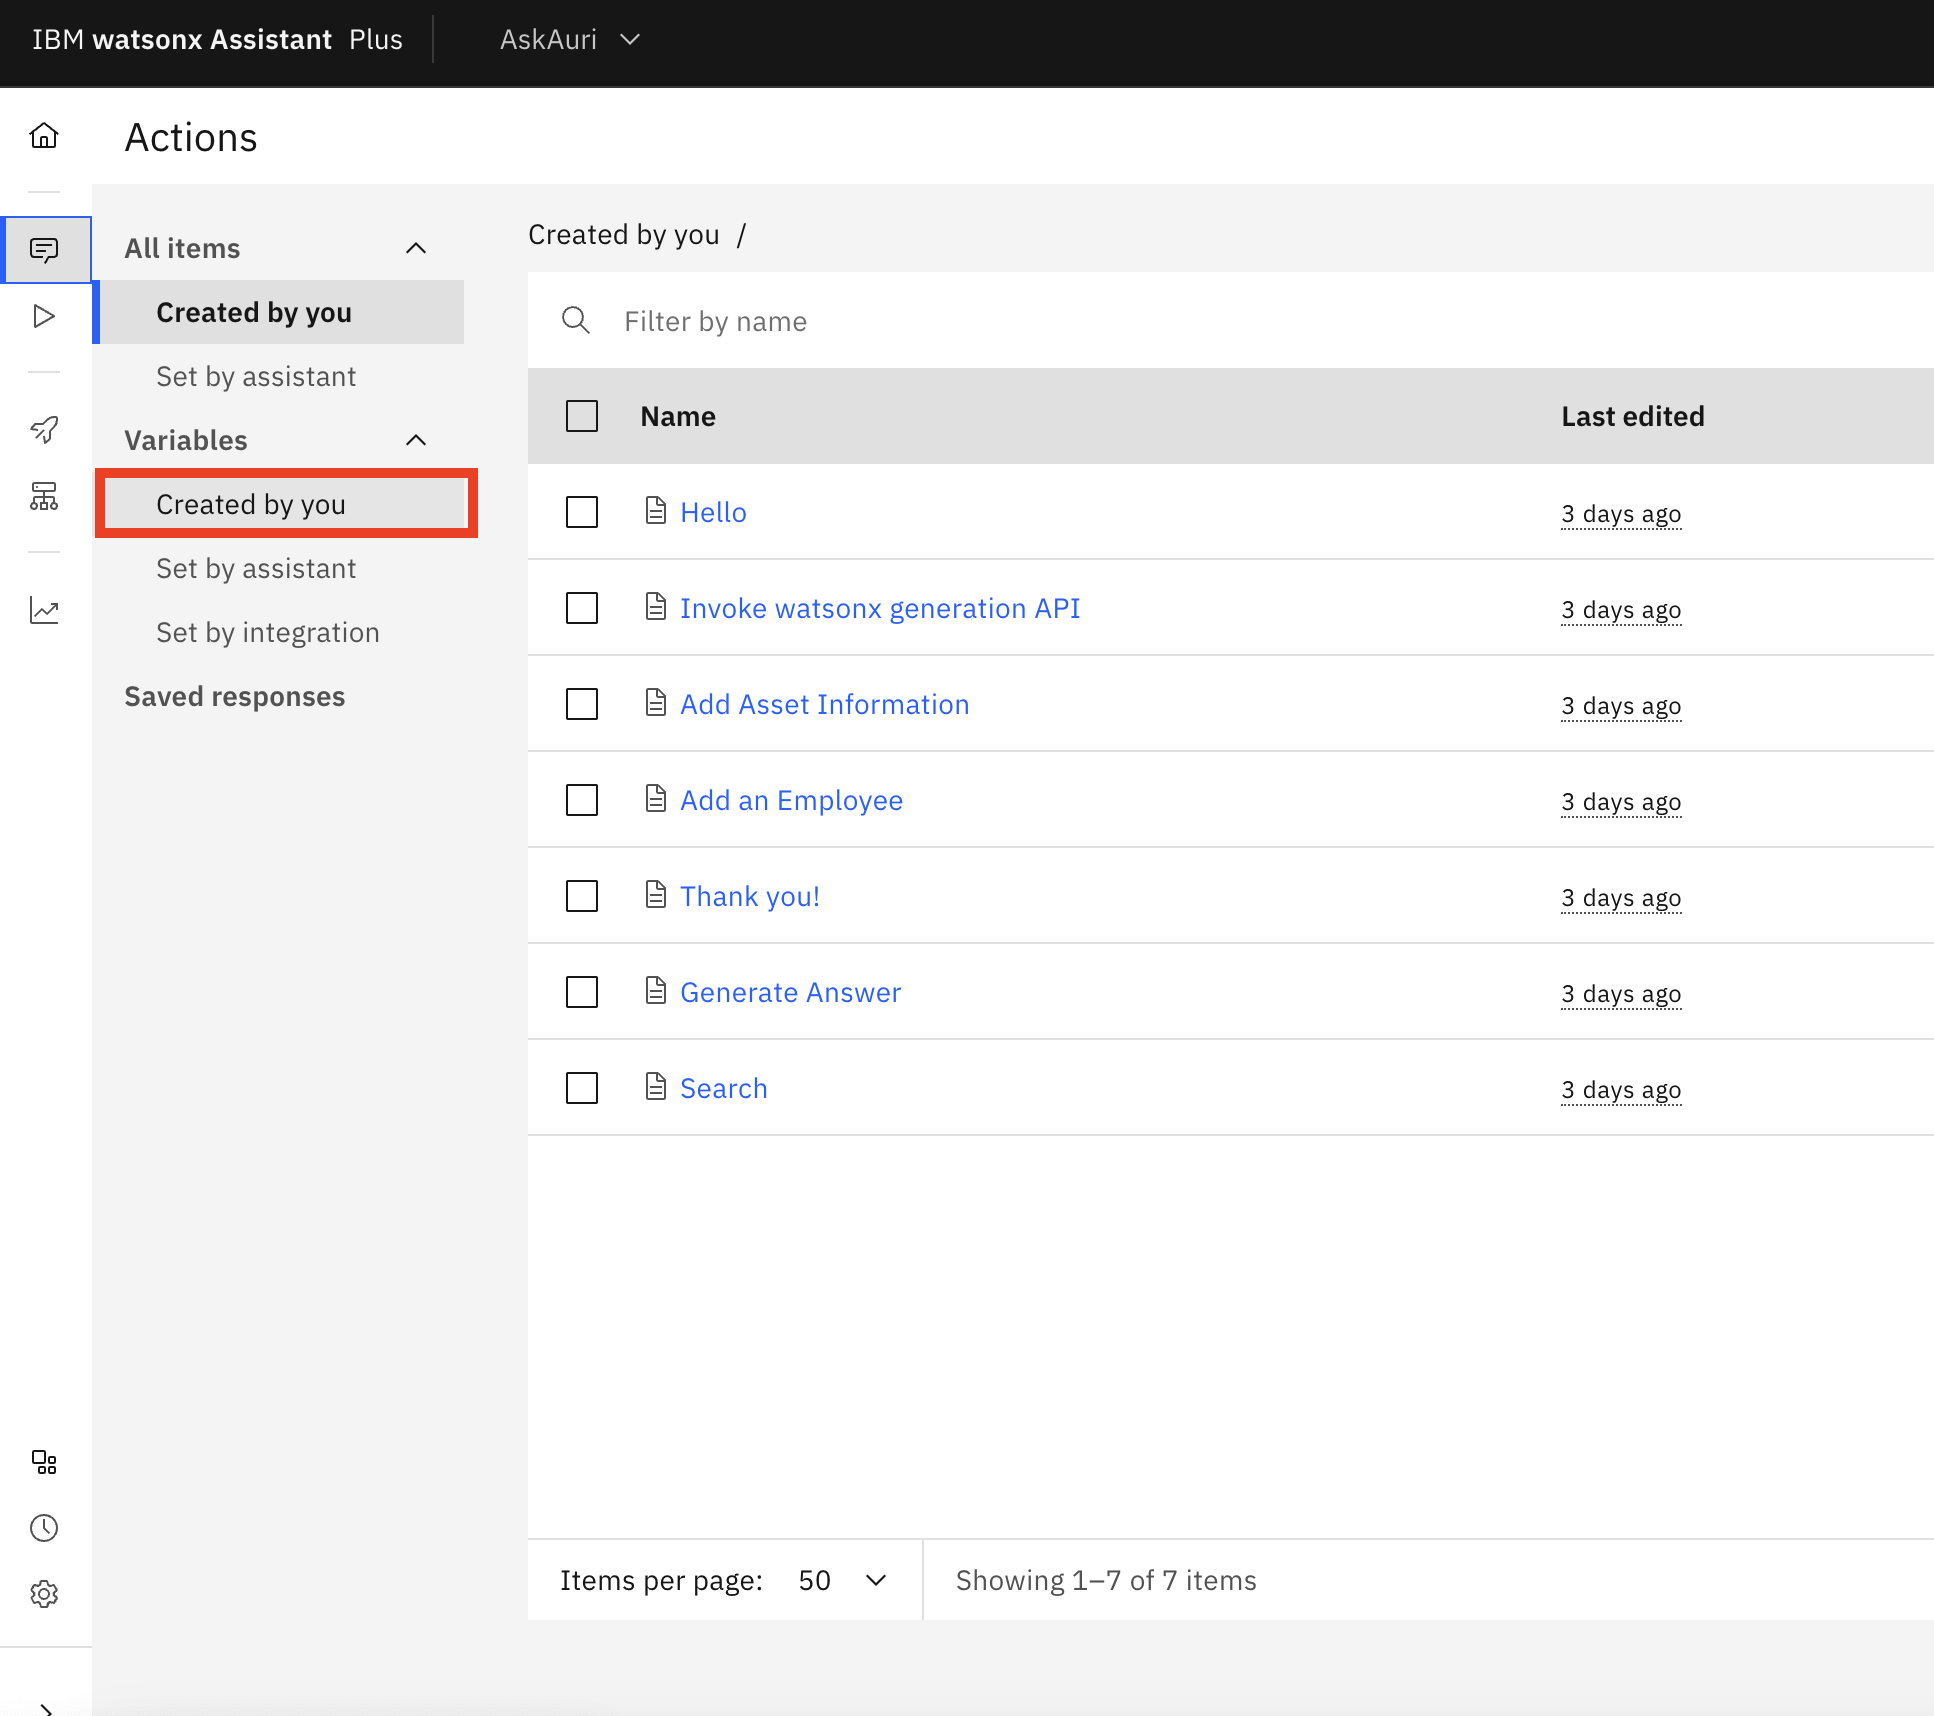Open the Search action
This screenshot has width=1934, height=1716.
(x=724, y=1088)
